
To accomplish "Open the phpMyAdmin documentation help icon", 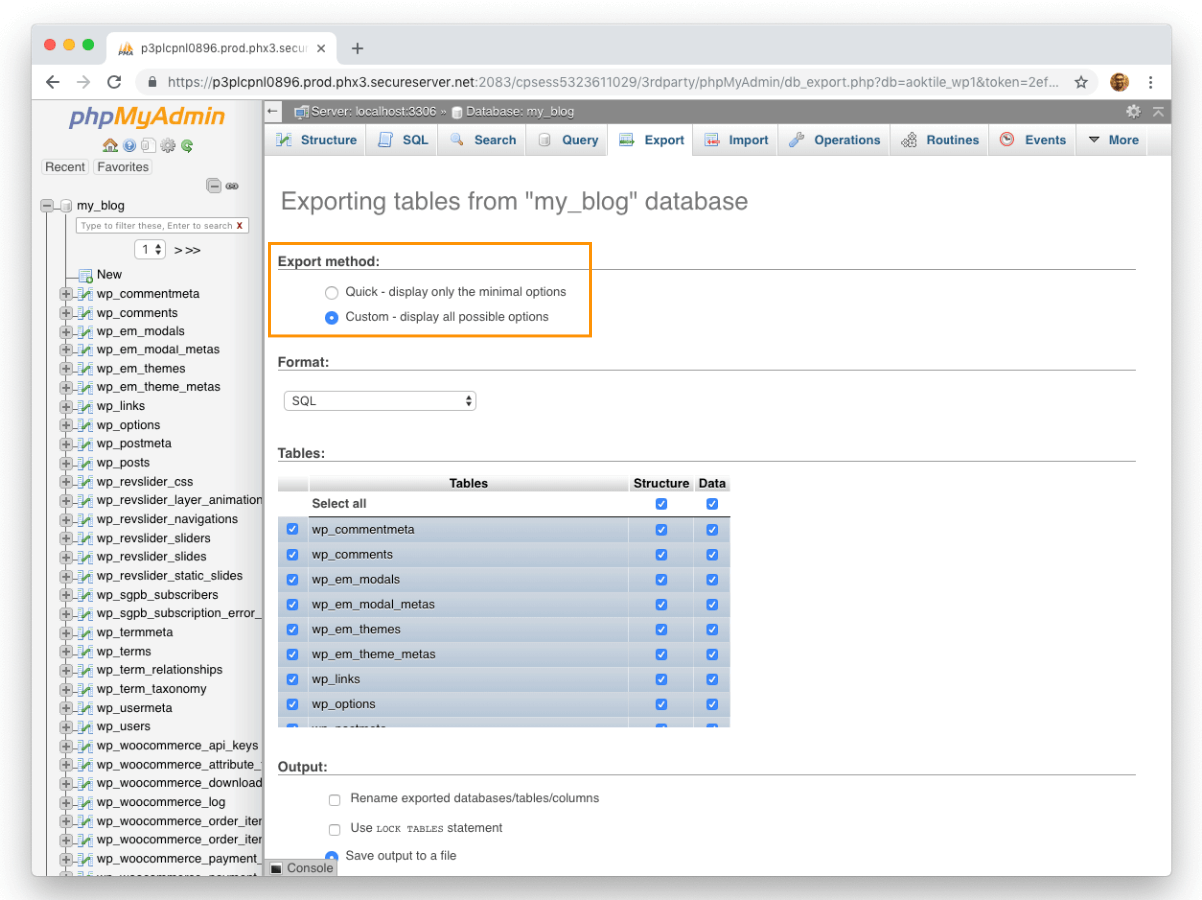I will (x=129, y=146).
